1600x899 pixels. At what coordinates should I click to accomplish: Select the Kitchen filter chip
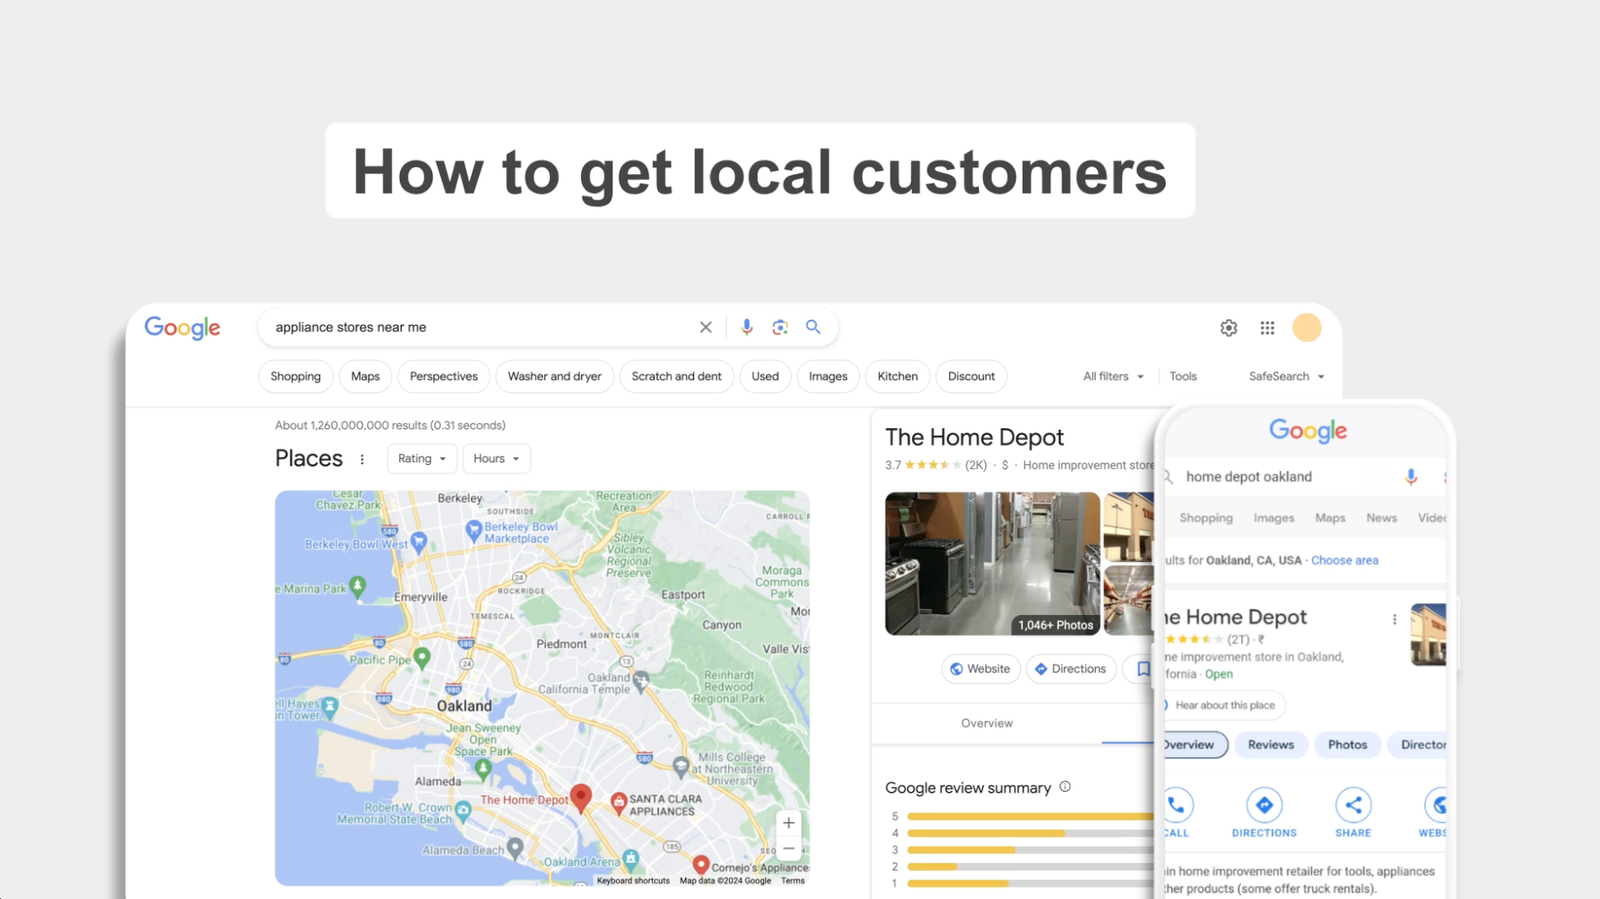click(x=897, y=377)
